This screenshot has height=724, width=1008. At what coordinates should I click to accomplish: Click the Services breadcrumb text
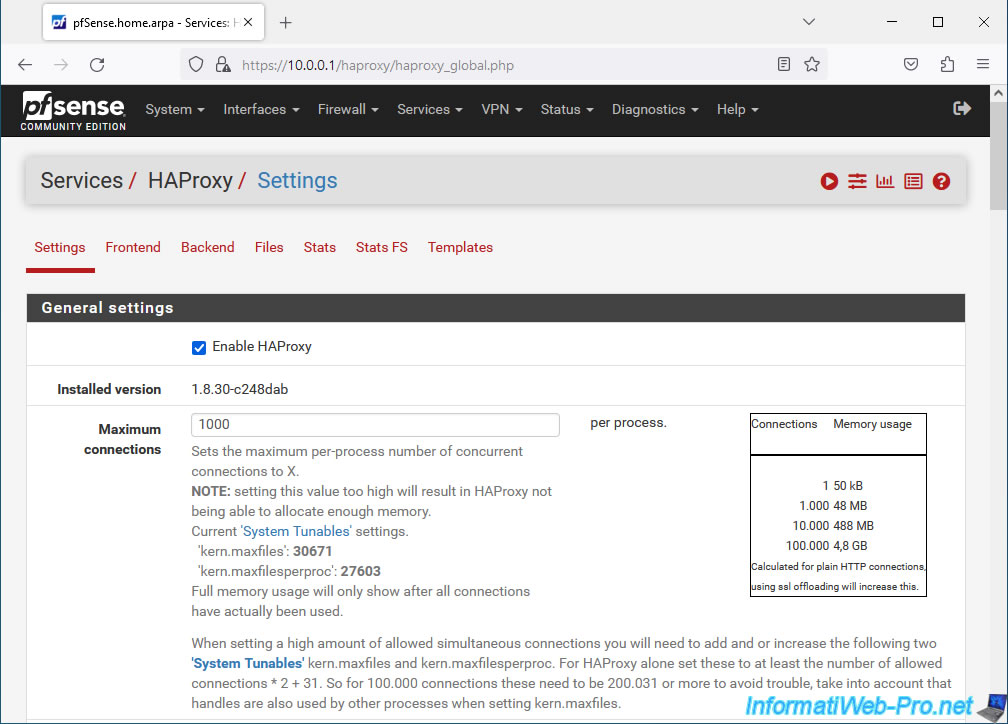(82, 181)
